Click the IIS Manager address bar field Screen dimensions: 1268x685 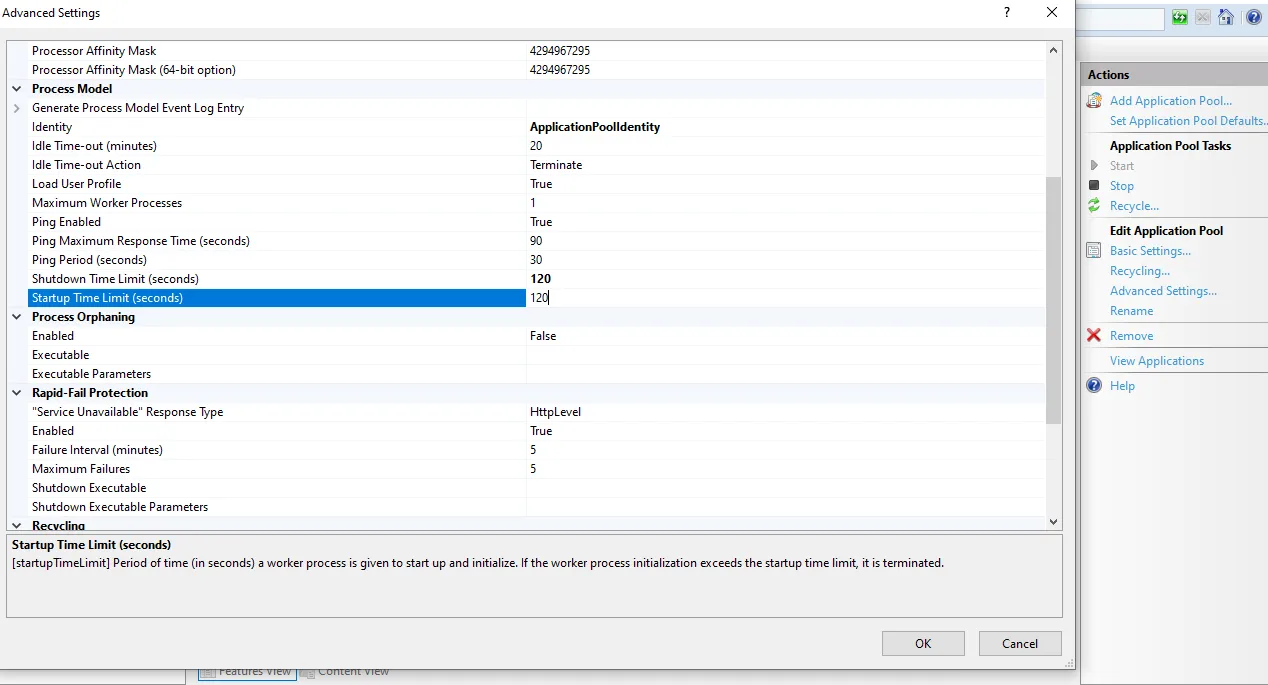tap(1120, 18)
